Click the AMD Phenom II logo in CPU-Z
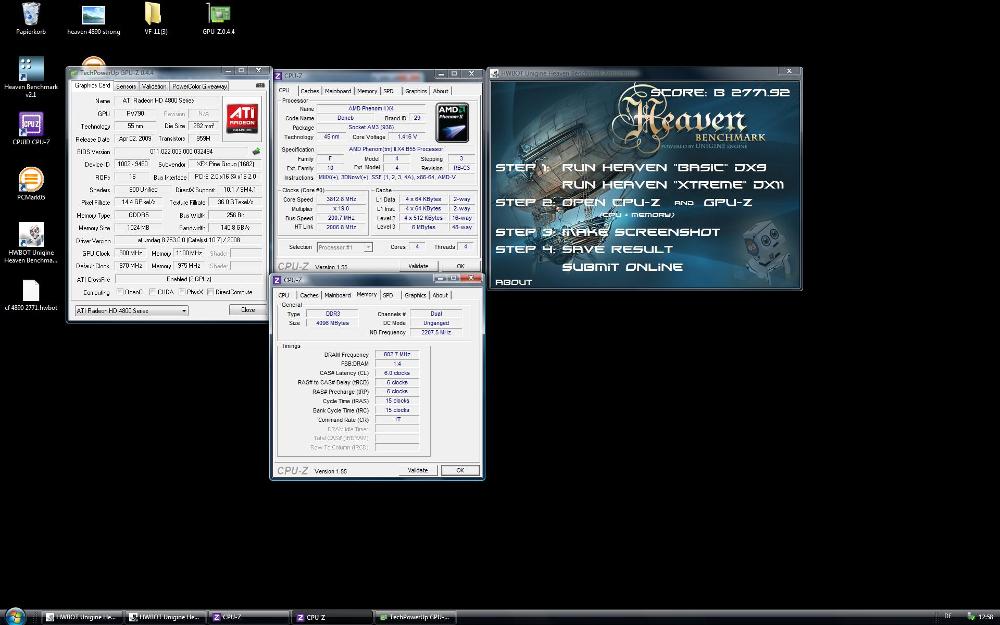This screenshot has width=1000, height=625. 453,122
